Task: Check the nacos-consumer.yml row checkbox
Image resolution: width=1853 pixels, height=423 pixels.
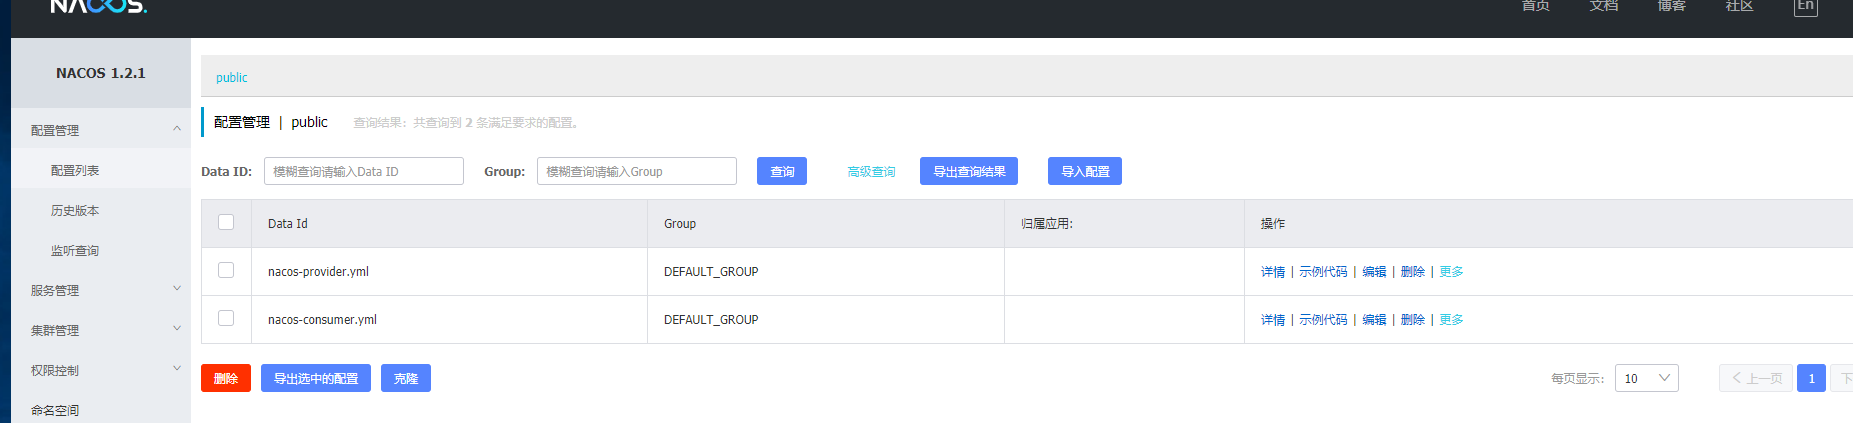Action: tap(226, 318)
